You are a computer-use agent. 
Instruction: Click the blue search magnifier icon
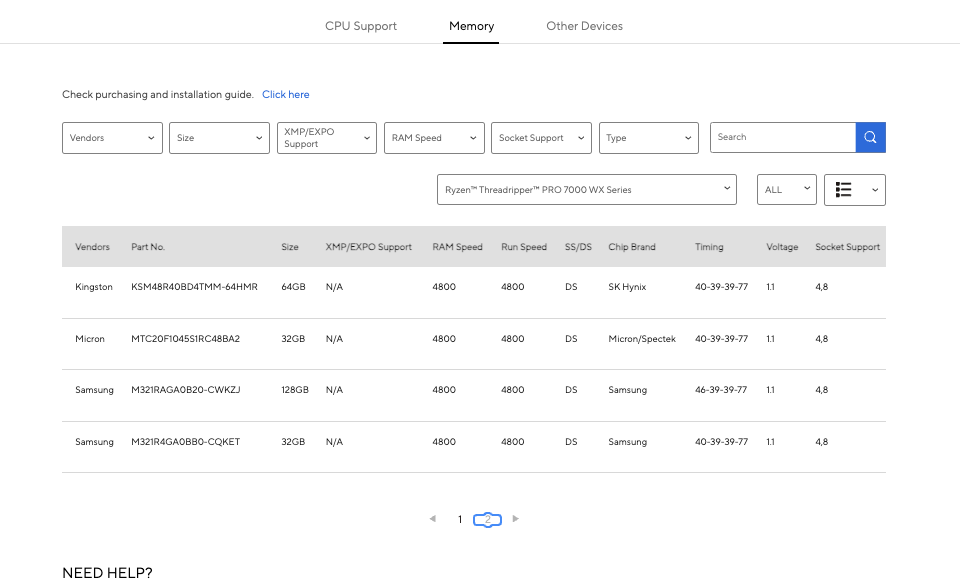[x=870, y=137]
